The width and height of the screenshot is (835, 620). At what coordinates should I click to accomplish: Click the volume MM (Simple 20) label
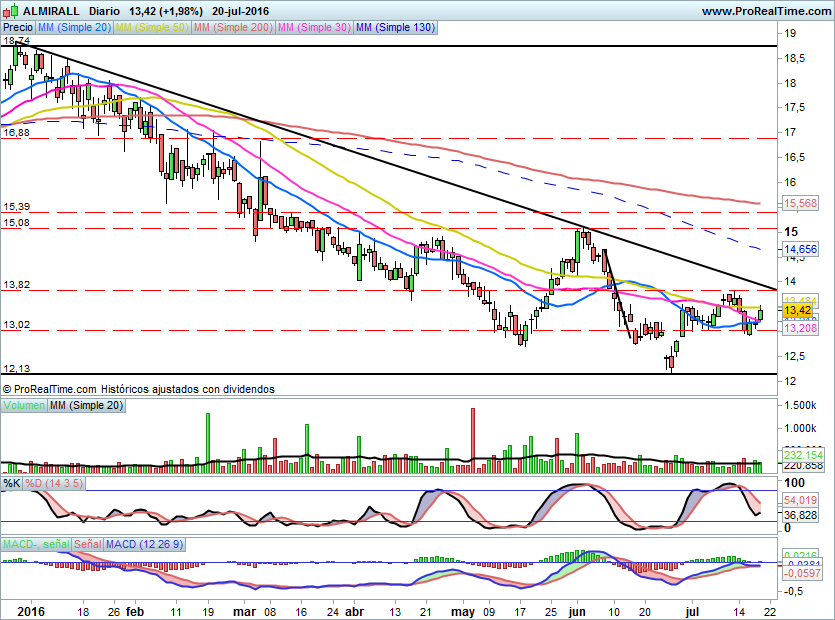(86, 405)
